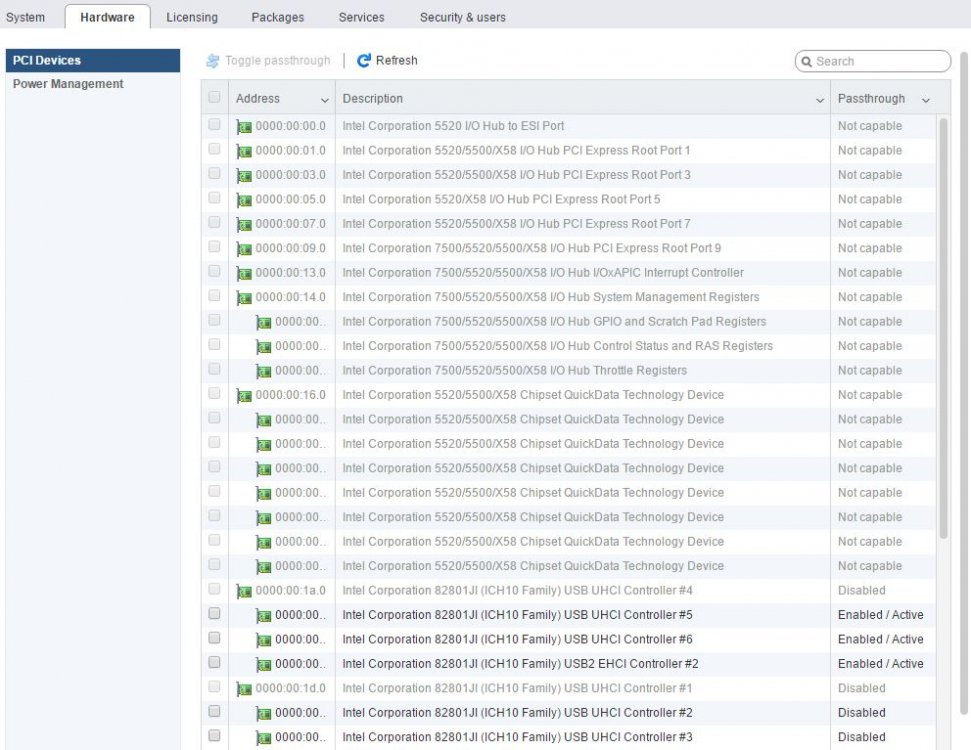The width and height of the screenshot is (971, 750).
Task: Sort by the Passthrough column header
Action: [x=871, y=98]
